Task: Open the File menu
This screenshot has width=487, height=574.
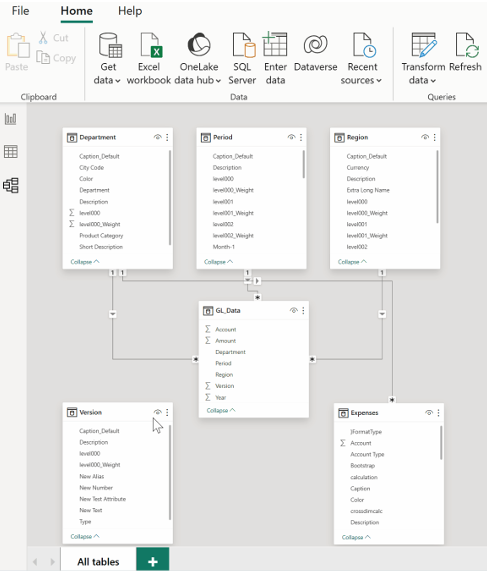Action: click(20, 11)
